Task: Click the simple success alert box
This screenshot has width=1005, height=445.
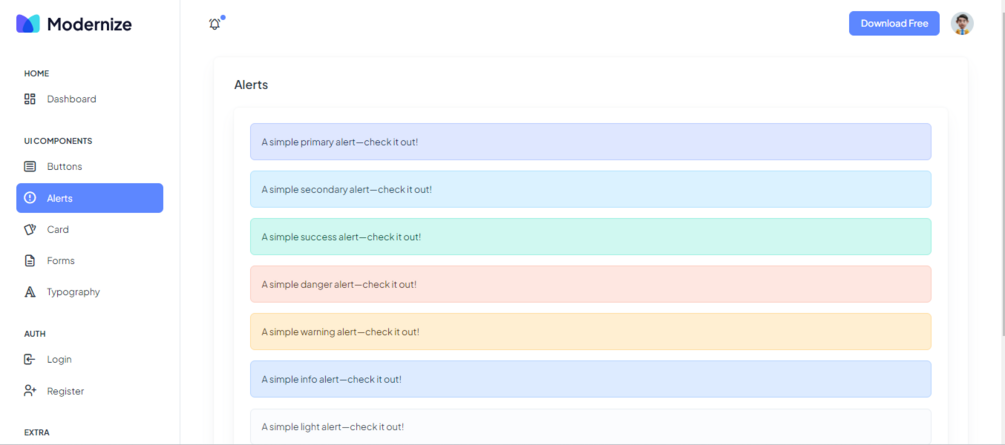Action: [x=590, y=237]
